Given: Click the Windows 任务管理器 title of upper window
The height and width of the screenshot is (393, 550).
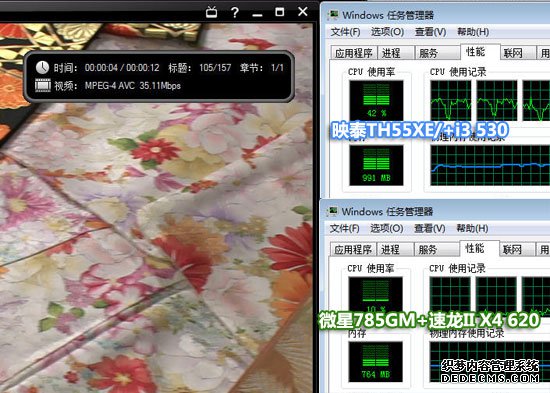Looking at the screenshot, I should (x=388, y=15).
